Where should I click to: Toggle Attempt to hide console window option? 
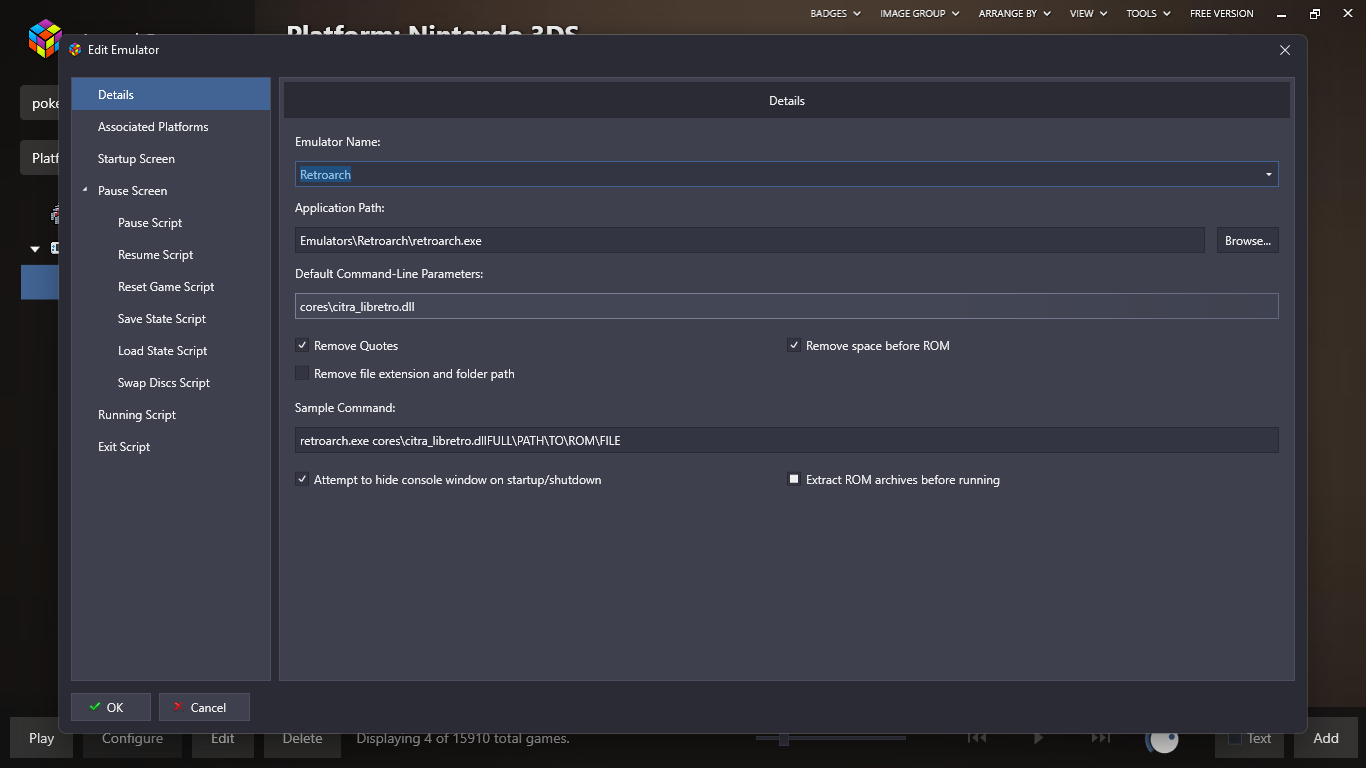(302, 479)
